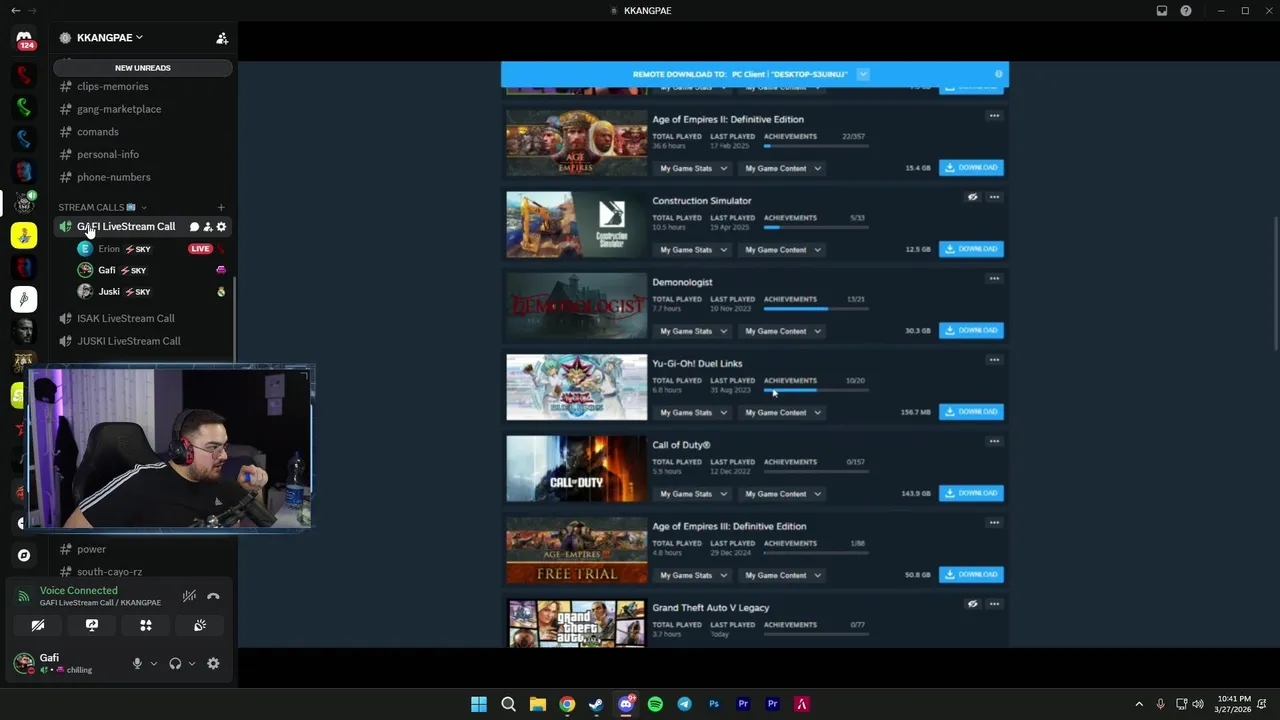Viewport: 1280px width, 720px height.
Task: Toggle visibility eye for Construction Simulator
Action: point(972,198)
